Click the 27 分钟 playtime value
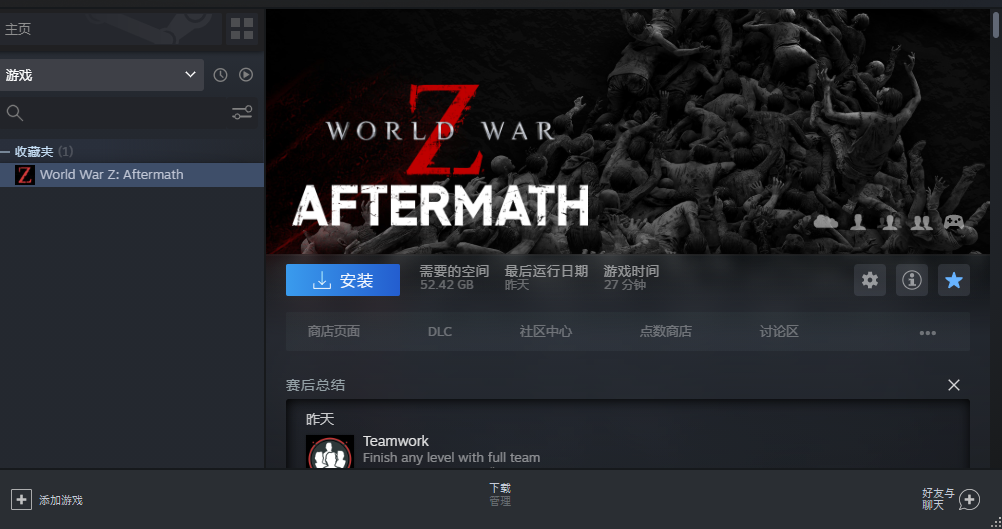Screen dimensions: 1002x529 click(x=625, y=285)
